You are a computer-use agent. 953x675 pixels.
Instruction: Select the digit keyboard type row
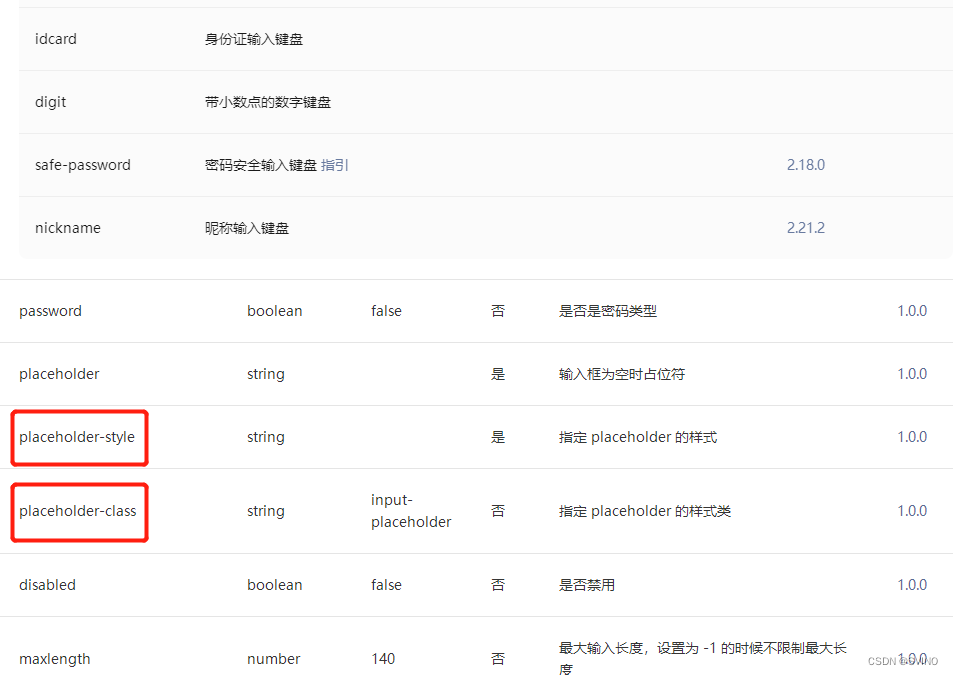[50, 101]
